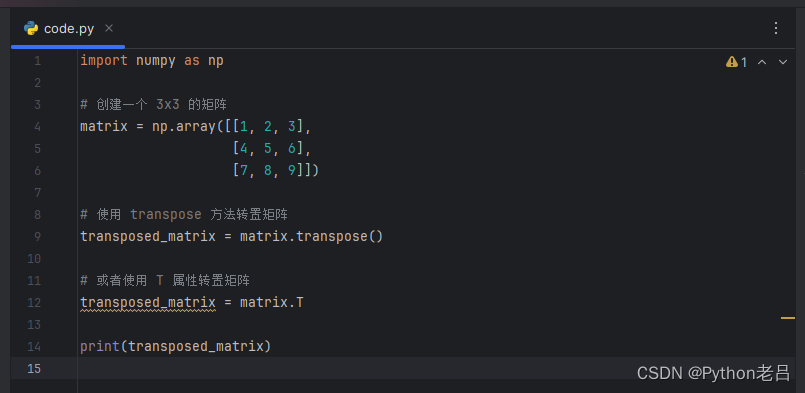Click the row '[4, 5, 6],' on line 5
805x393 pixels.
click(272, 149)
